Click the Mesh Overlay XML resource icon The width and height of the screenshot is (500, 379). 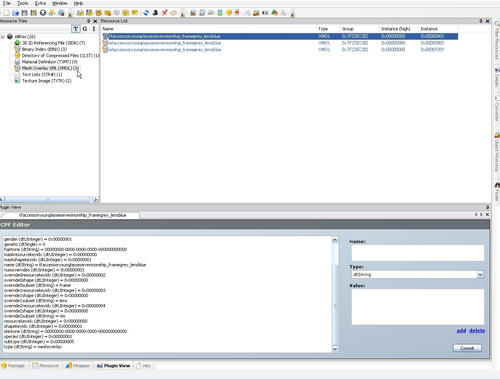[x=17, y=68]
